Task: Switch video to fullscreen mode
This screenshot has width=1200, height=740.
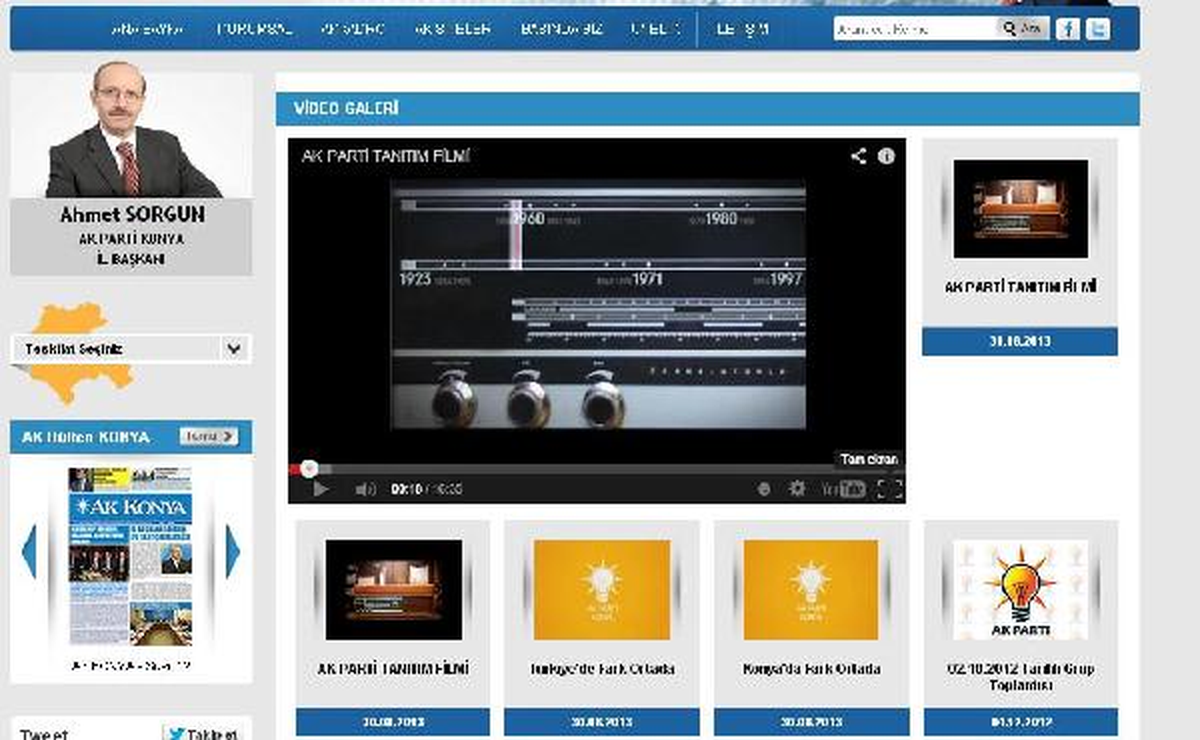Action: click(889, 489)
